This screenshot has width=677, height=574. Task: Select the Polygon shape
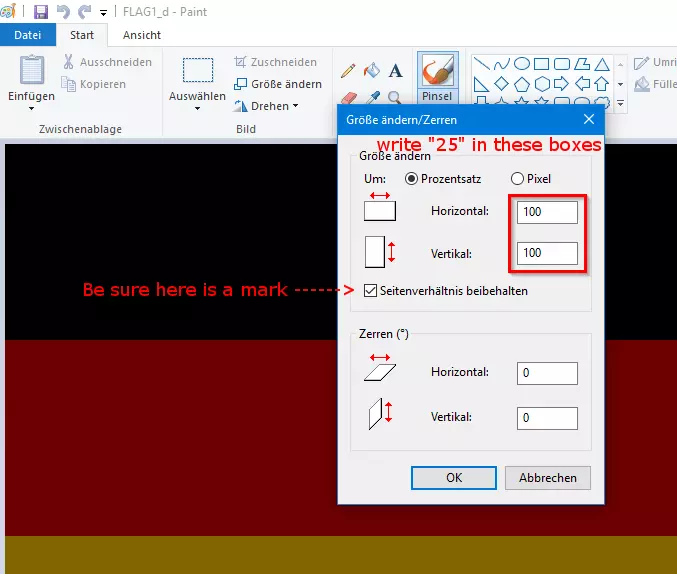click(x=582, y=64)
